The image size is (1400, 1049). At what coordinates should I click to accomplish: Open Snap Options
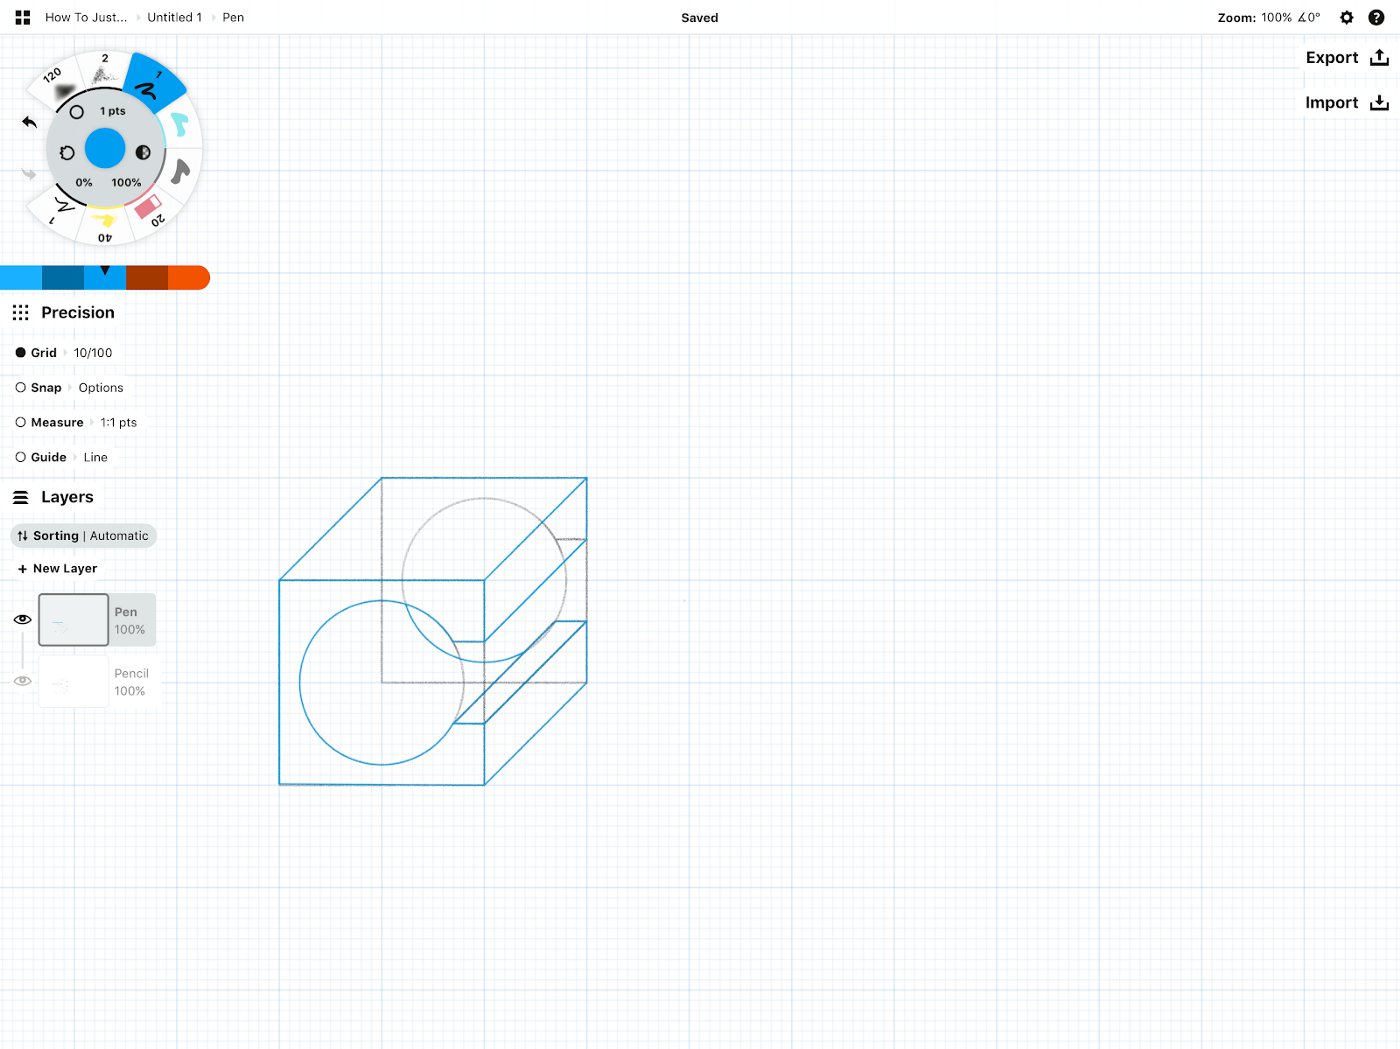pos(101,388)
